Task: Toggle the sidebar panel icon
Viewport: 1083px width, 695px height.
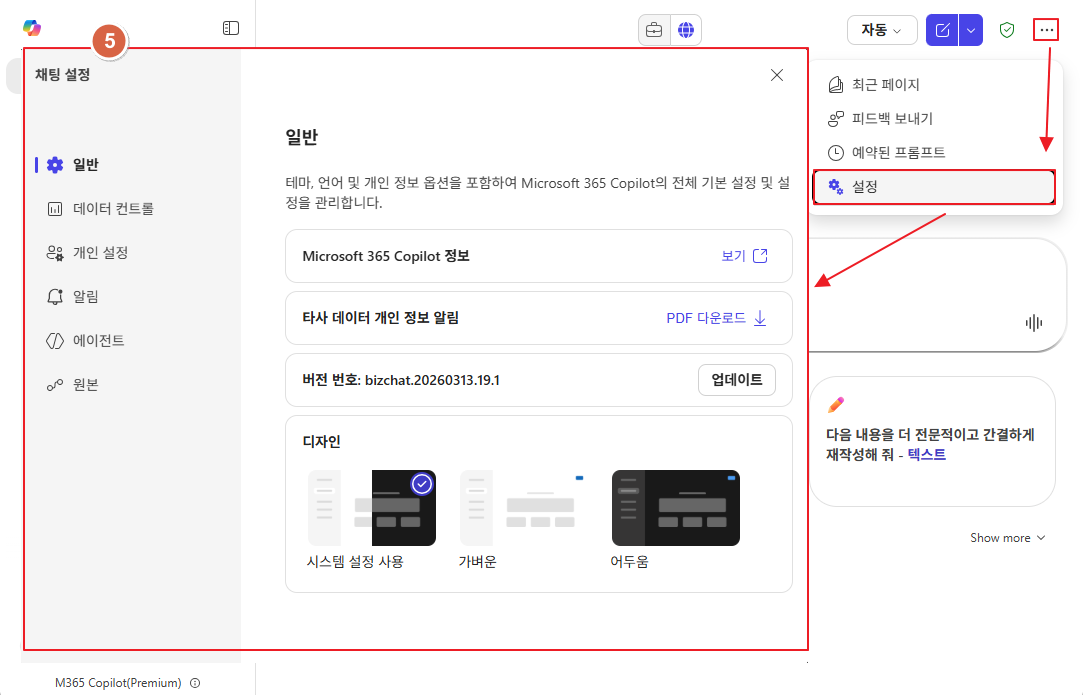Action: pyautogui.click(x=231, y=28)
